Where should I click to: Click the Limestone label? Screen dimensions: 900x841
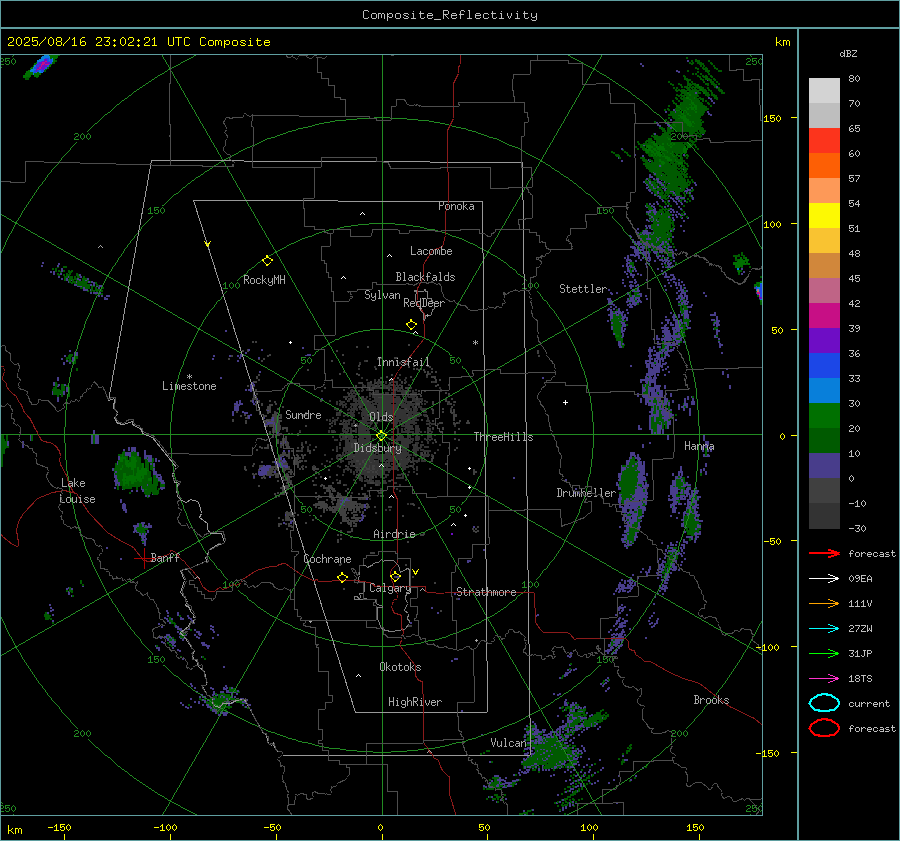(x=189, y=386)
